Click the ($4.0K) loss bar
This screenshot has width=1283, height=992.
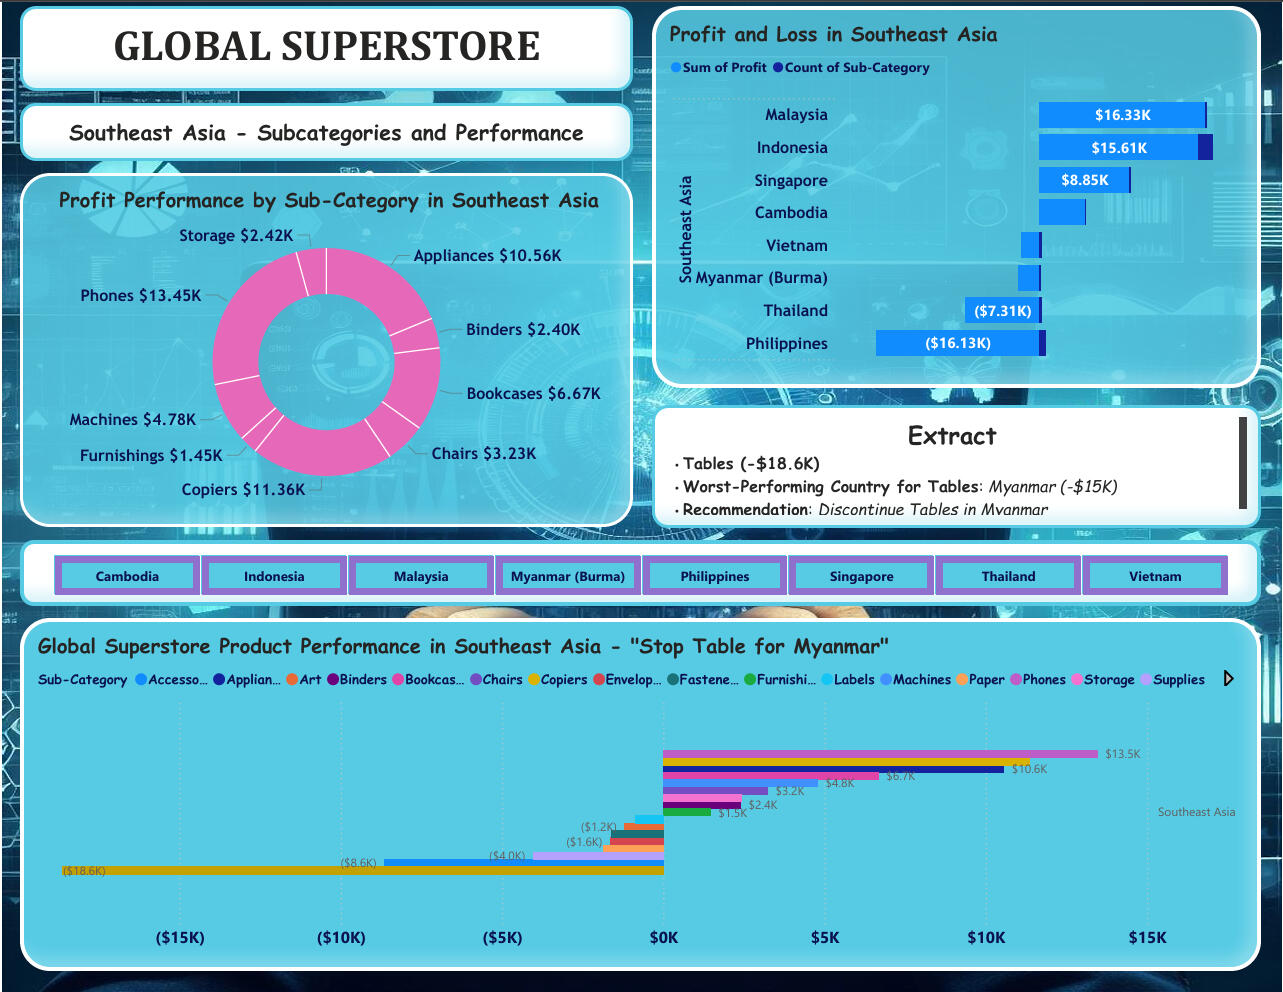coord(598,855)
